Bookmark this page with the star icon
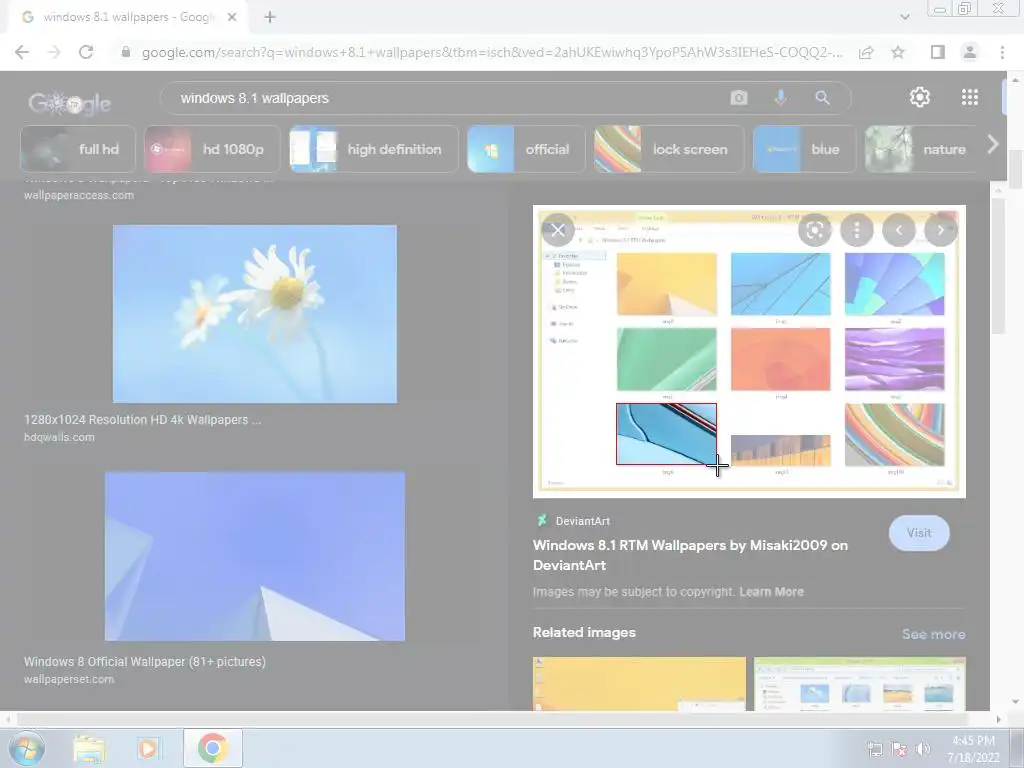The image size is (1024, 768). click(x=898, y=52)
